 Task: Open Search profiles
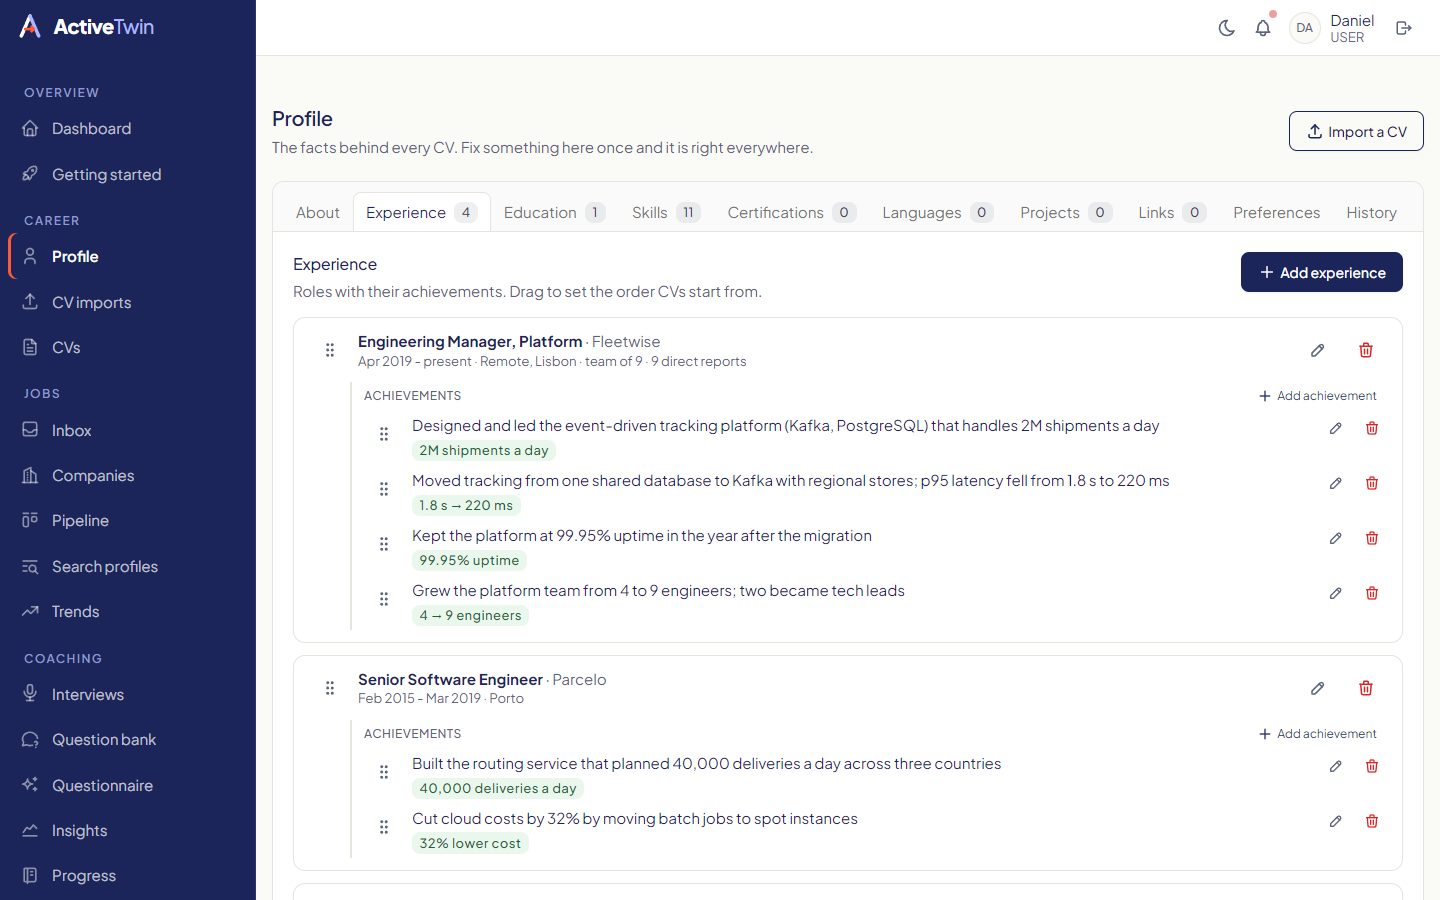pyautogui.click(x=128, y=566)
